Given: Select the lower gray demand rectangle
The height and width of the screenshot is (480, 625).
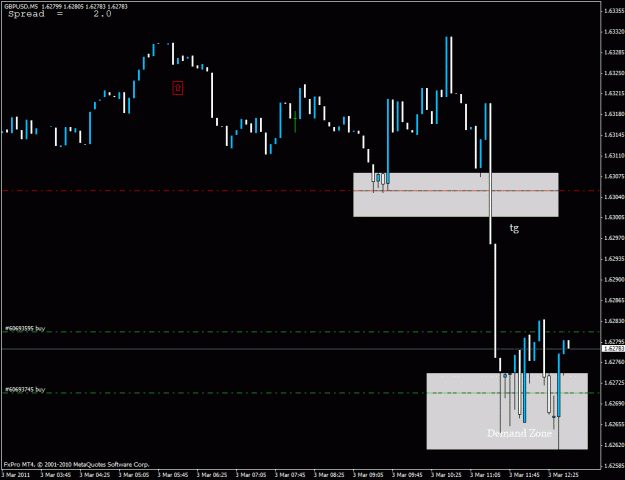Looking at the screenshot, I should click(x=507, y=411).
